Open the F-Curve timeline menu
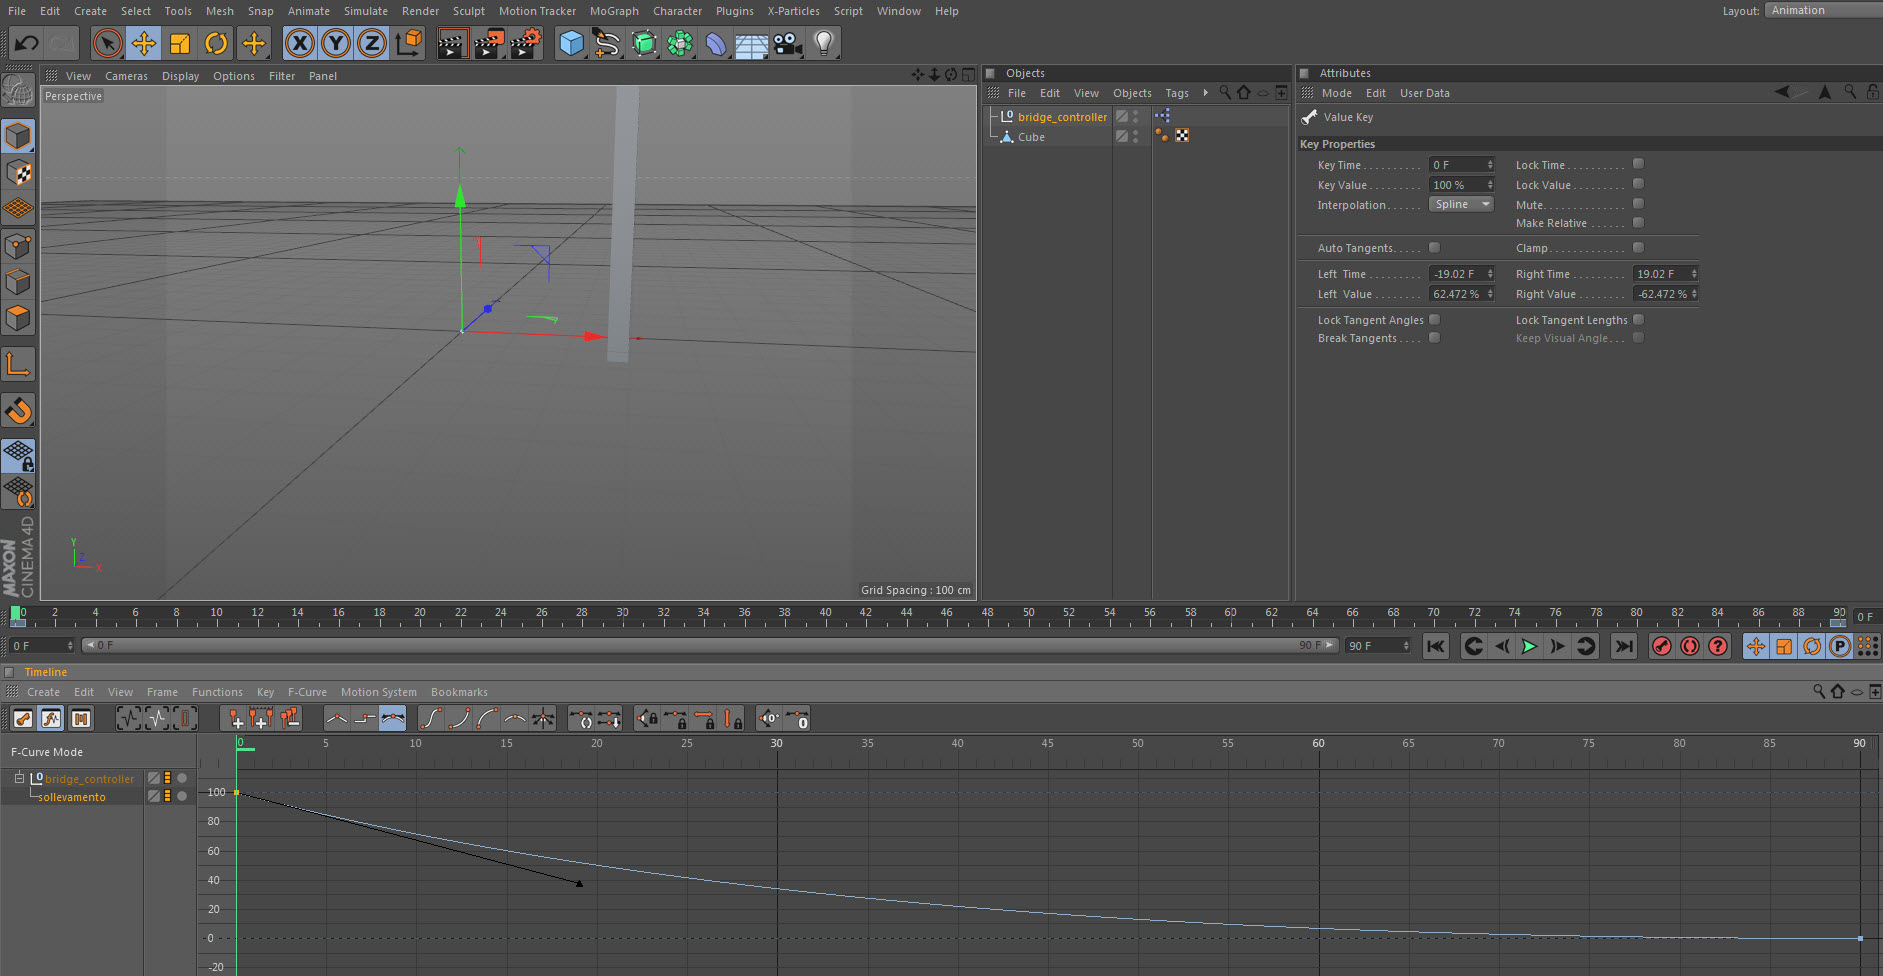This screenshot has height=976, width=1883. pyautogui.click(x=307, y=692)
